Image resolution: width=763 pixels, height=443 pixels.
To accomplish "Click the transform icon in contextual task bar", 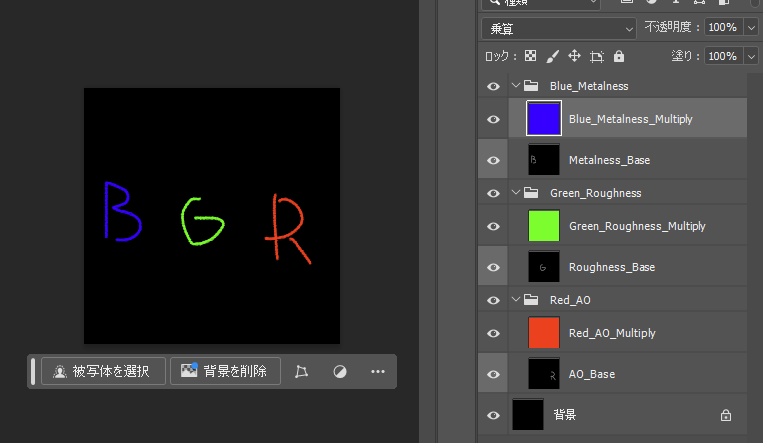I will tap(301, 372).
